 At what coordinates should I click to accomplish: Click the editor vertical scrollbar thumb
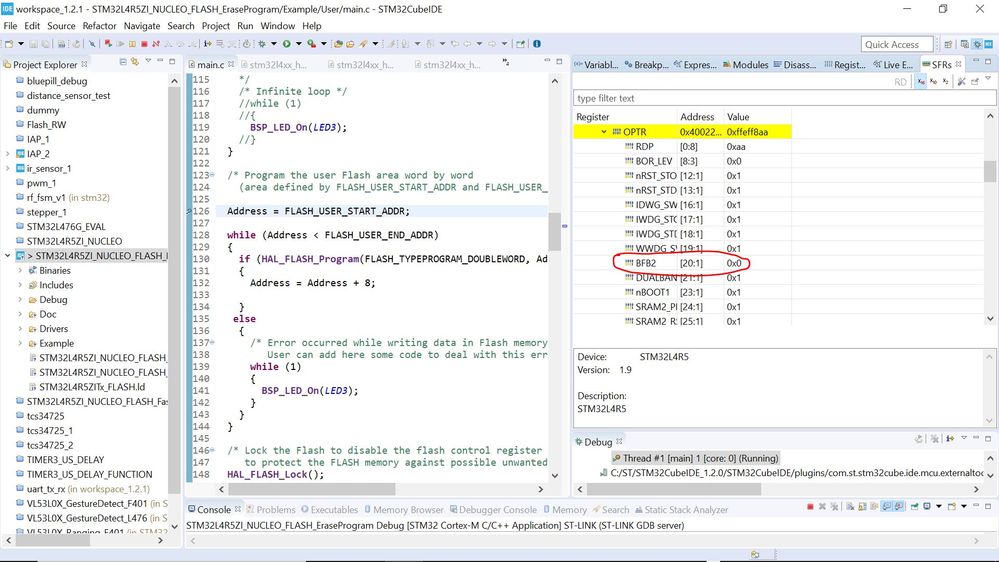click(x=554, y=231)
